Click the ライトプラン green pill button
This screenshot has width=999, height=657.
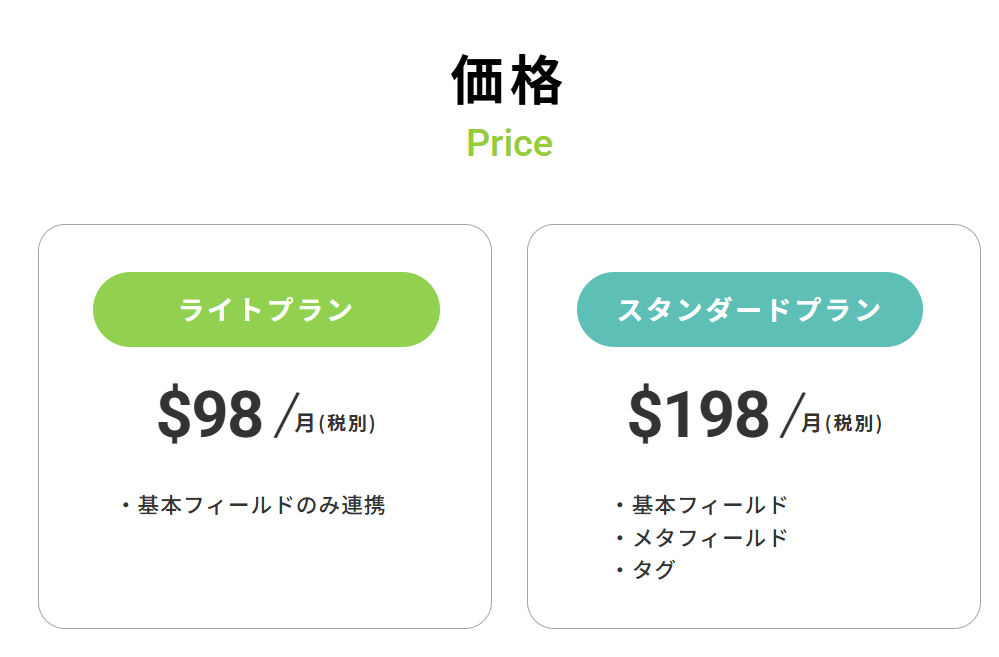point(266,310)
